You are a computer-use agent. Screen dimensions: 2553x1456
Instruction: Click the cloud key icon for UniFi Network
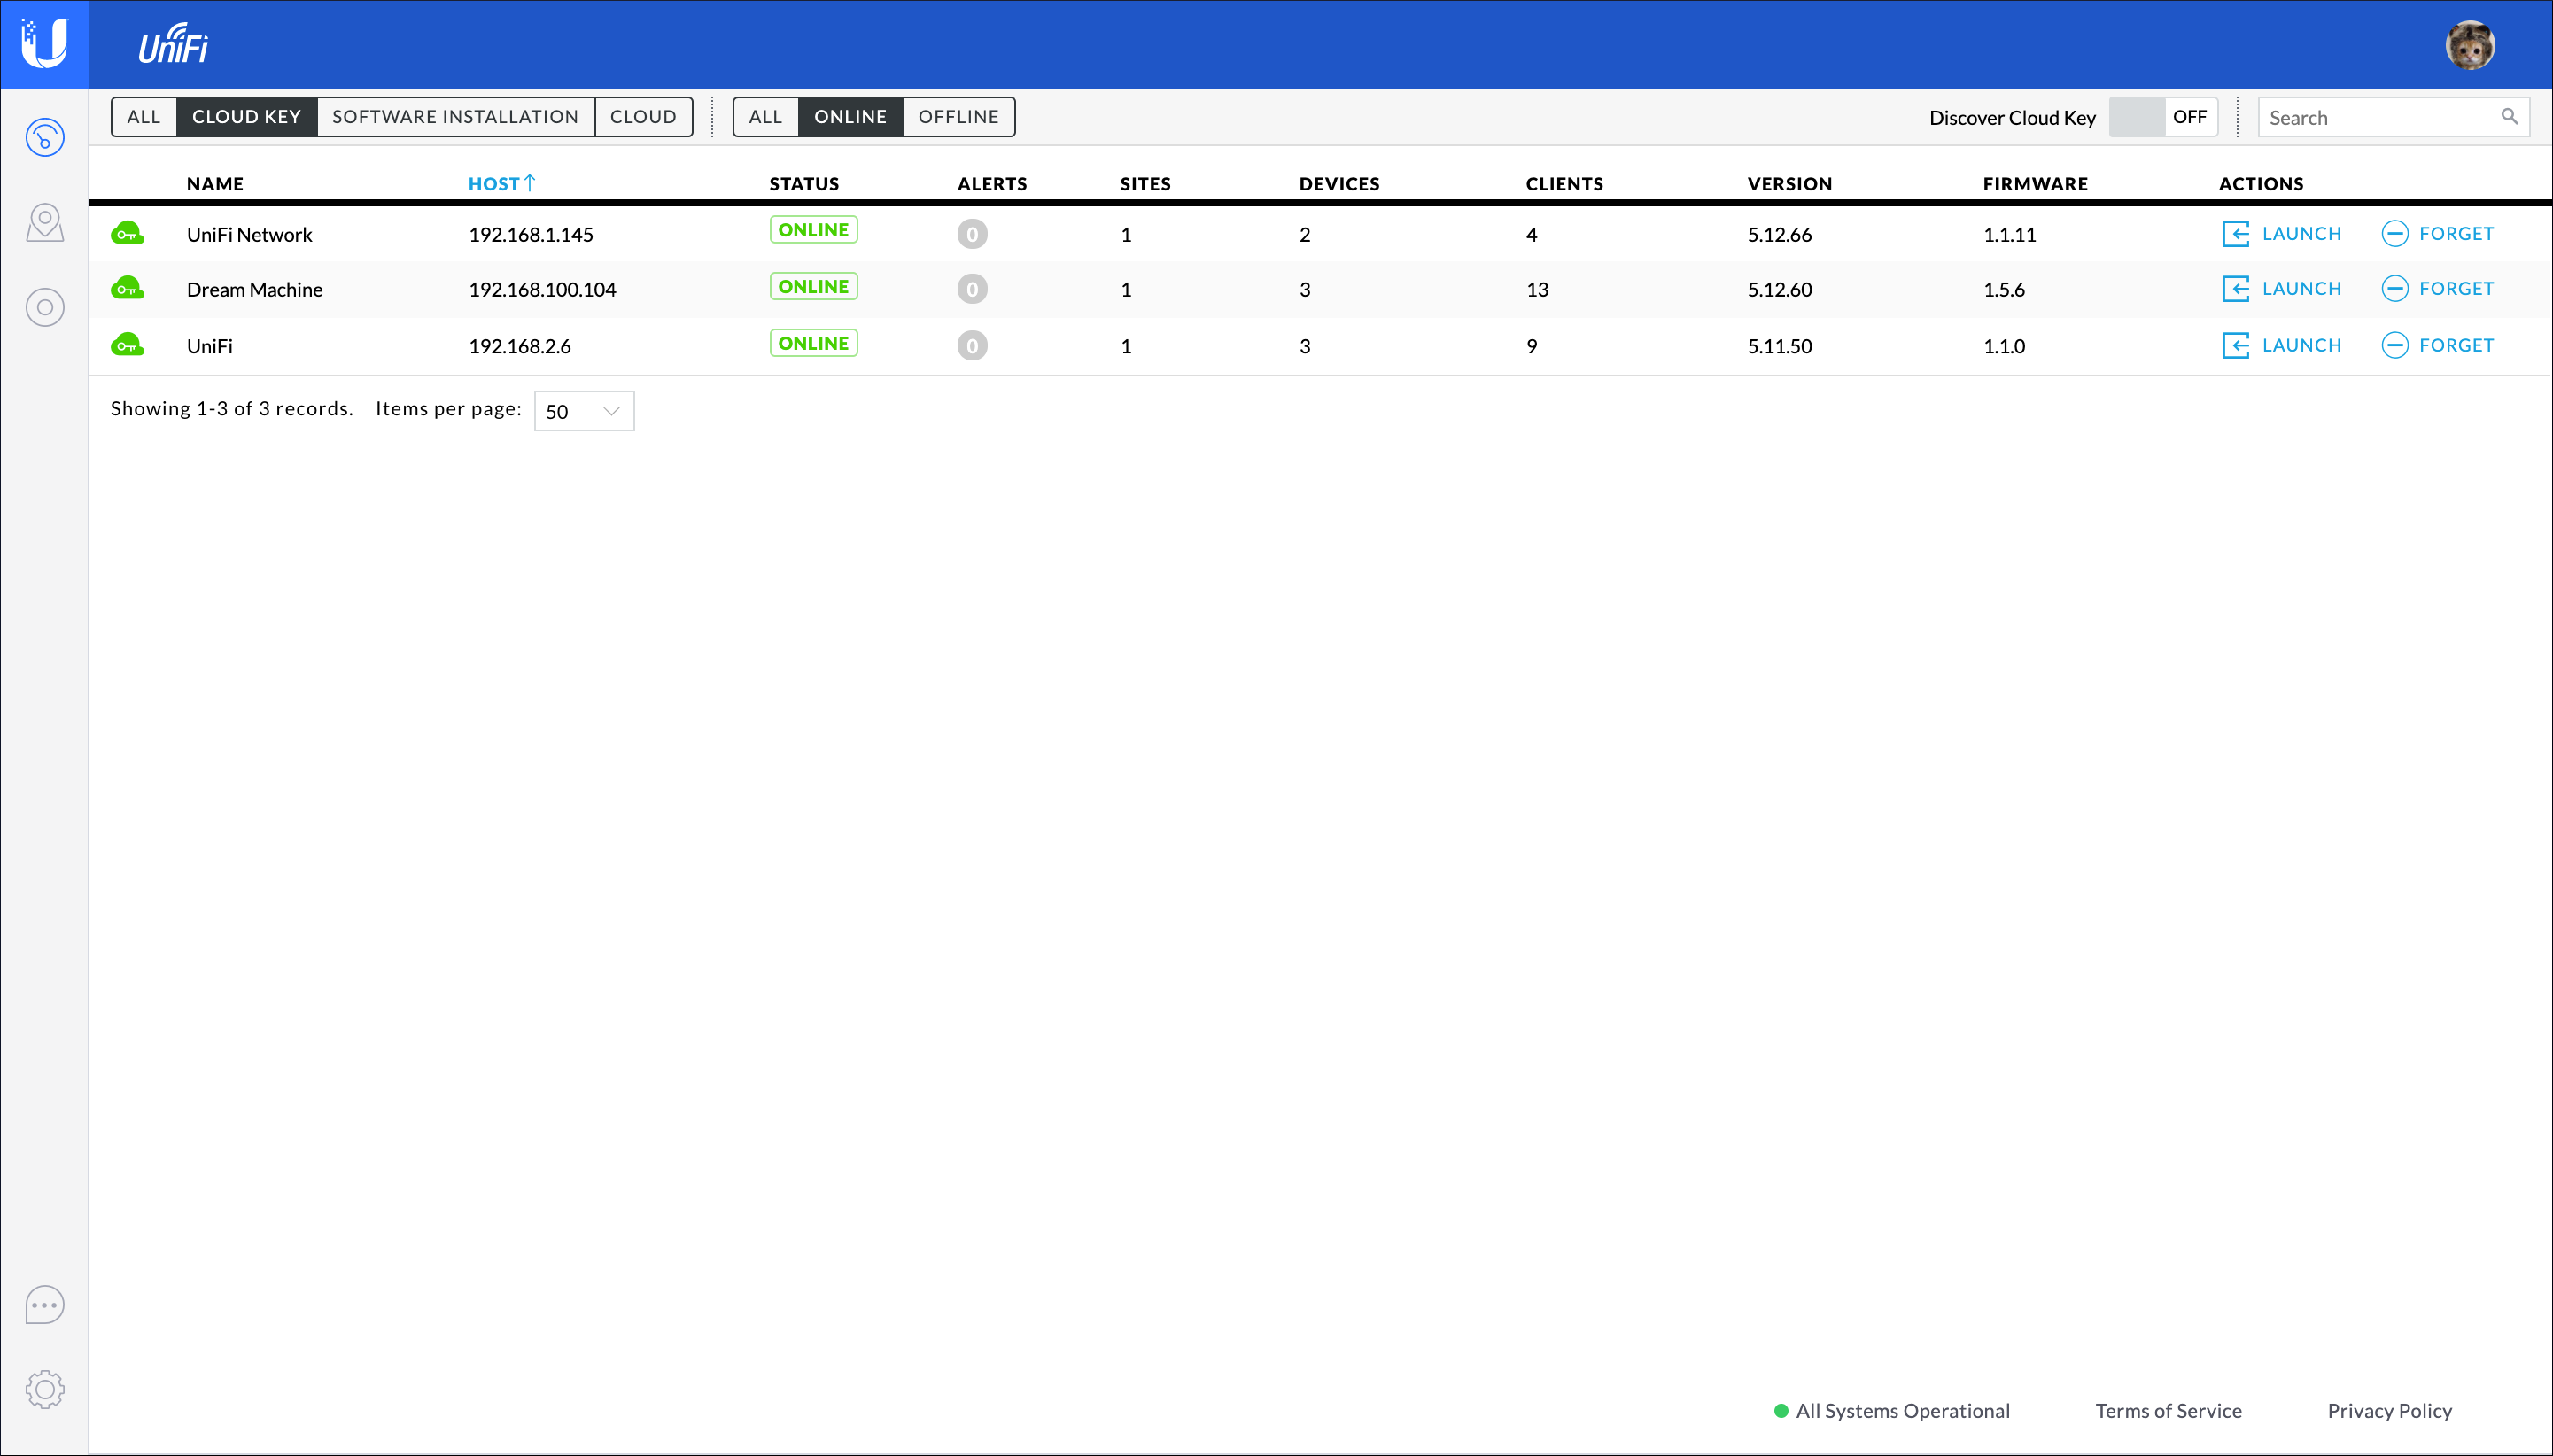pyautogui.click(x=127, y=234)
